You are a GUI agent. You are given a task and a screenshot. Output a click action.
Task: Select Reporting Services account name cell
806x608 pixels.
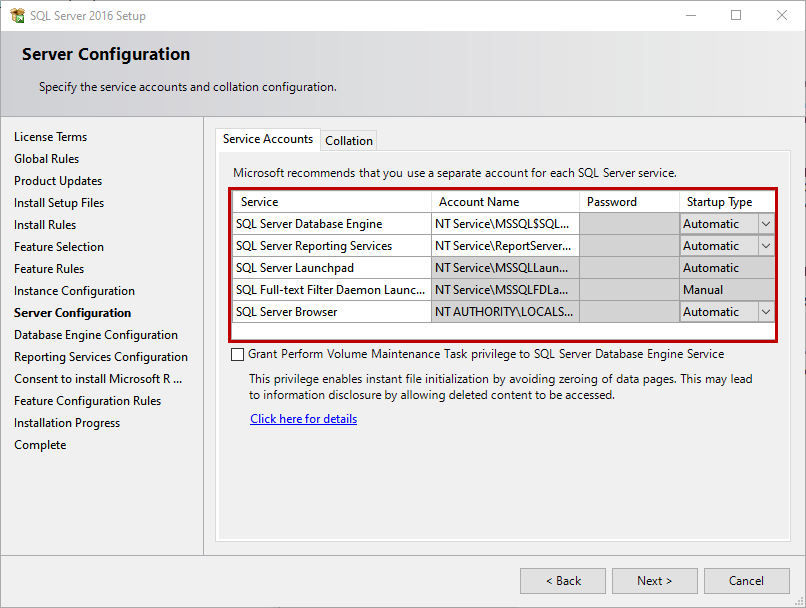pos(505,246)
